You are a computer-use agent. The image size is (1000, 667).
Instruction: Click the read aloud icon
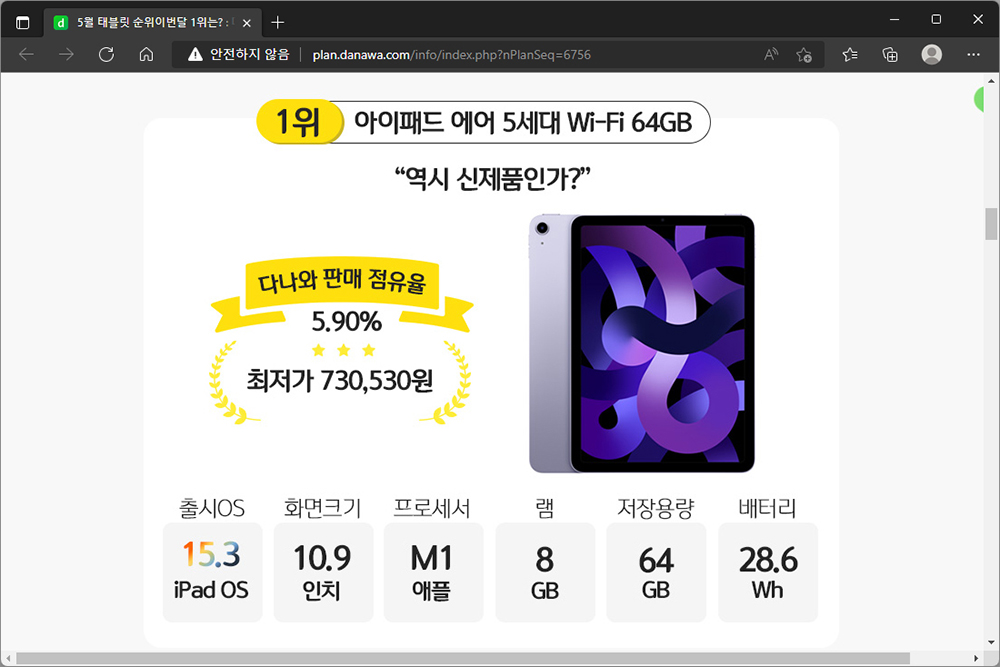[x=771, y=55]
